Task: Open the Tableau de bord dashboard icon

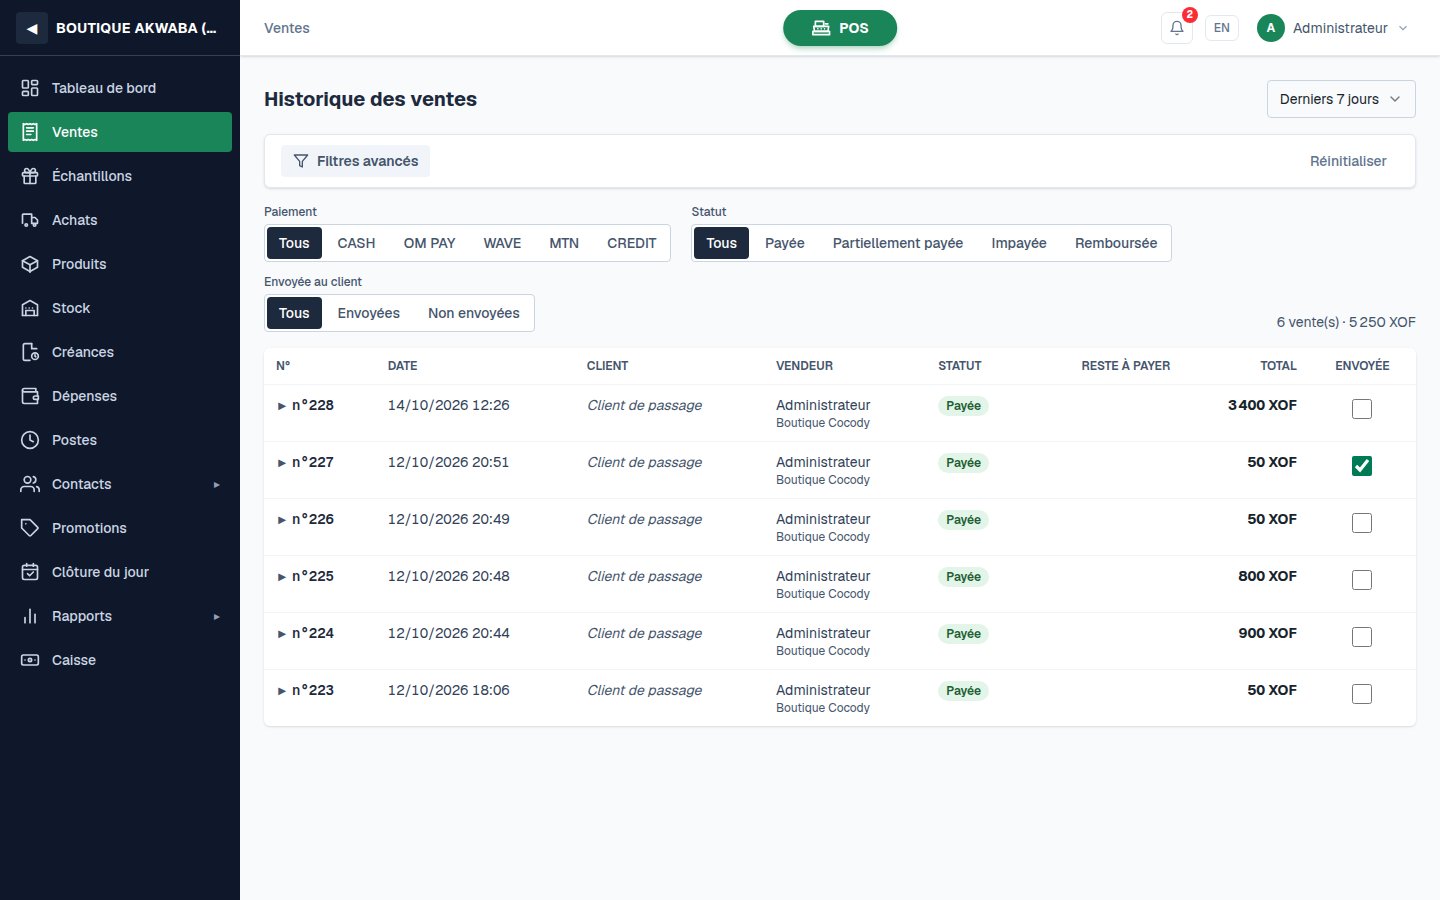Action: [x=30, y=88]
